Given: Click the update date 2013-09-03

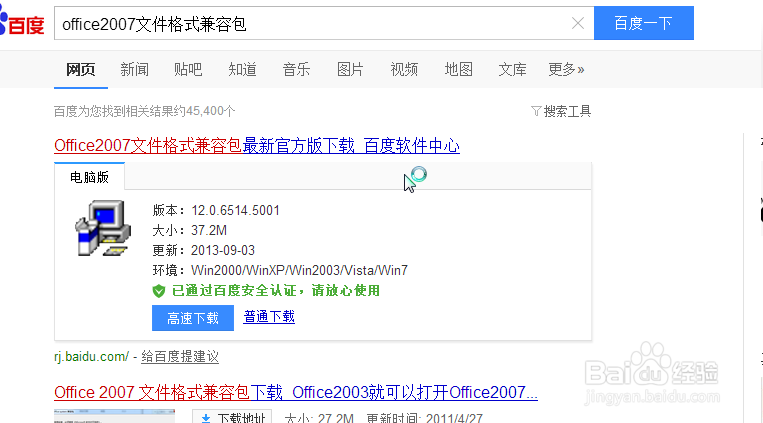Looking at the screenshot, I should (x=223, y=250).
